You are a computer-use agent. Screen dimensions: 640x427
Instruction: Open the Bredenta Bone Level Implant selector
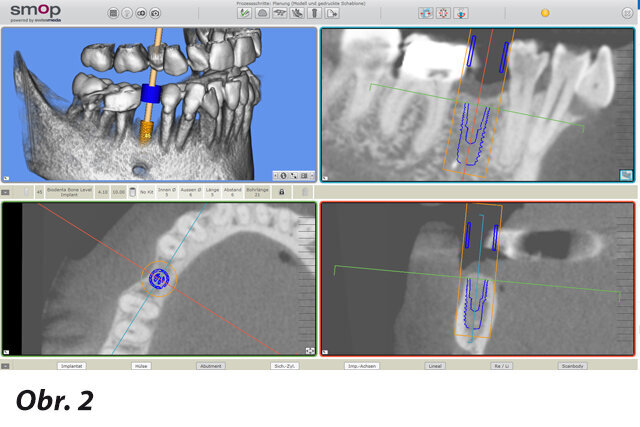(69, 190)
